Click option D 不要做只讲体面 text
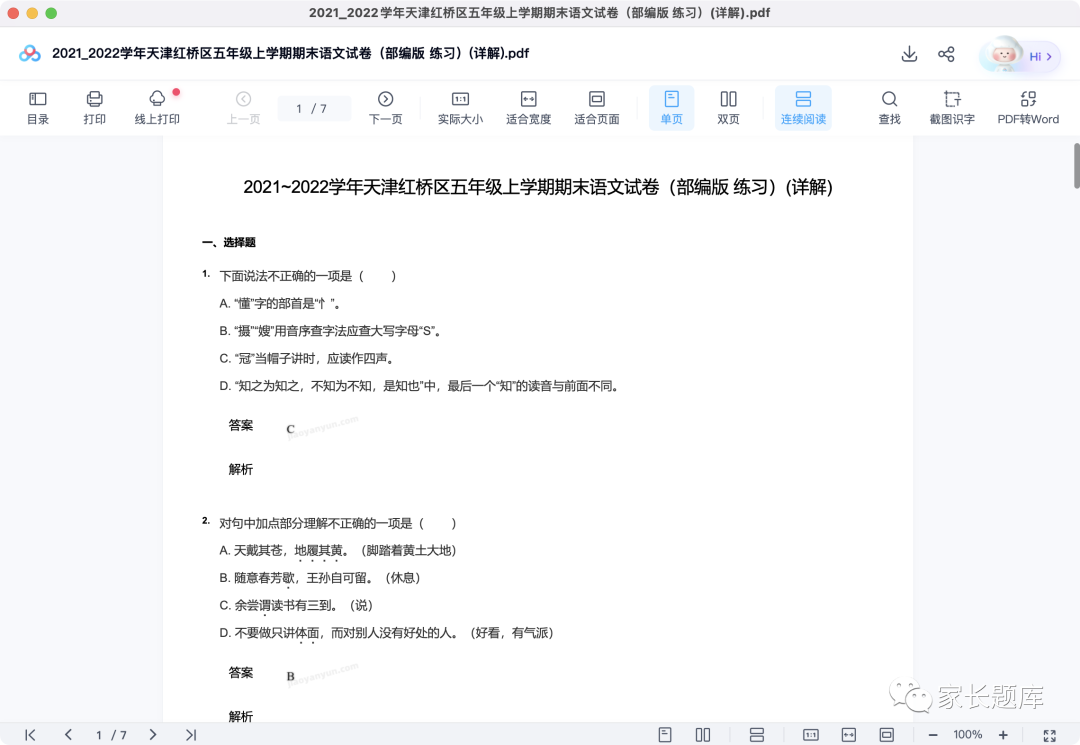The width and height of the screenshot is (1080, 745). tap(386, 633)
